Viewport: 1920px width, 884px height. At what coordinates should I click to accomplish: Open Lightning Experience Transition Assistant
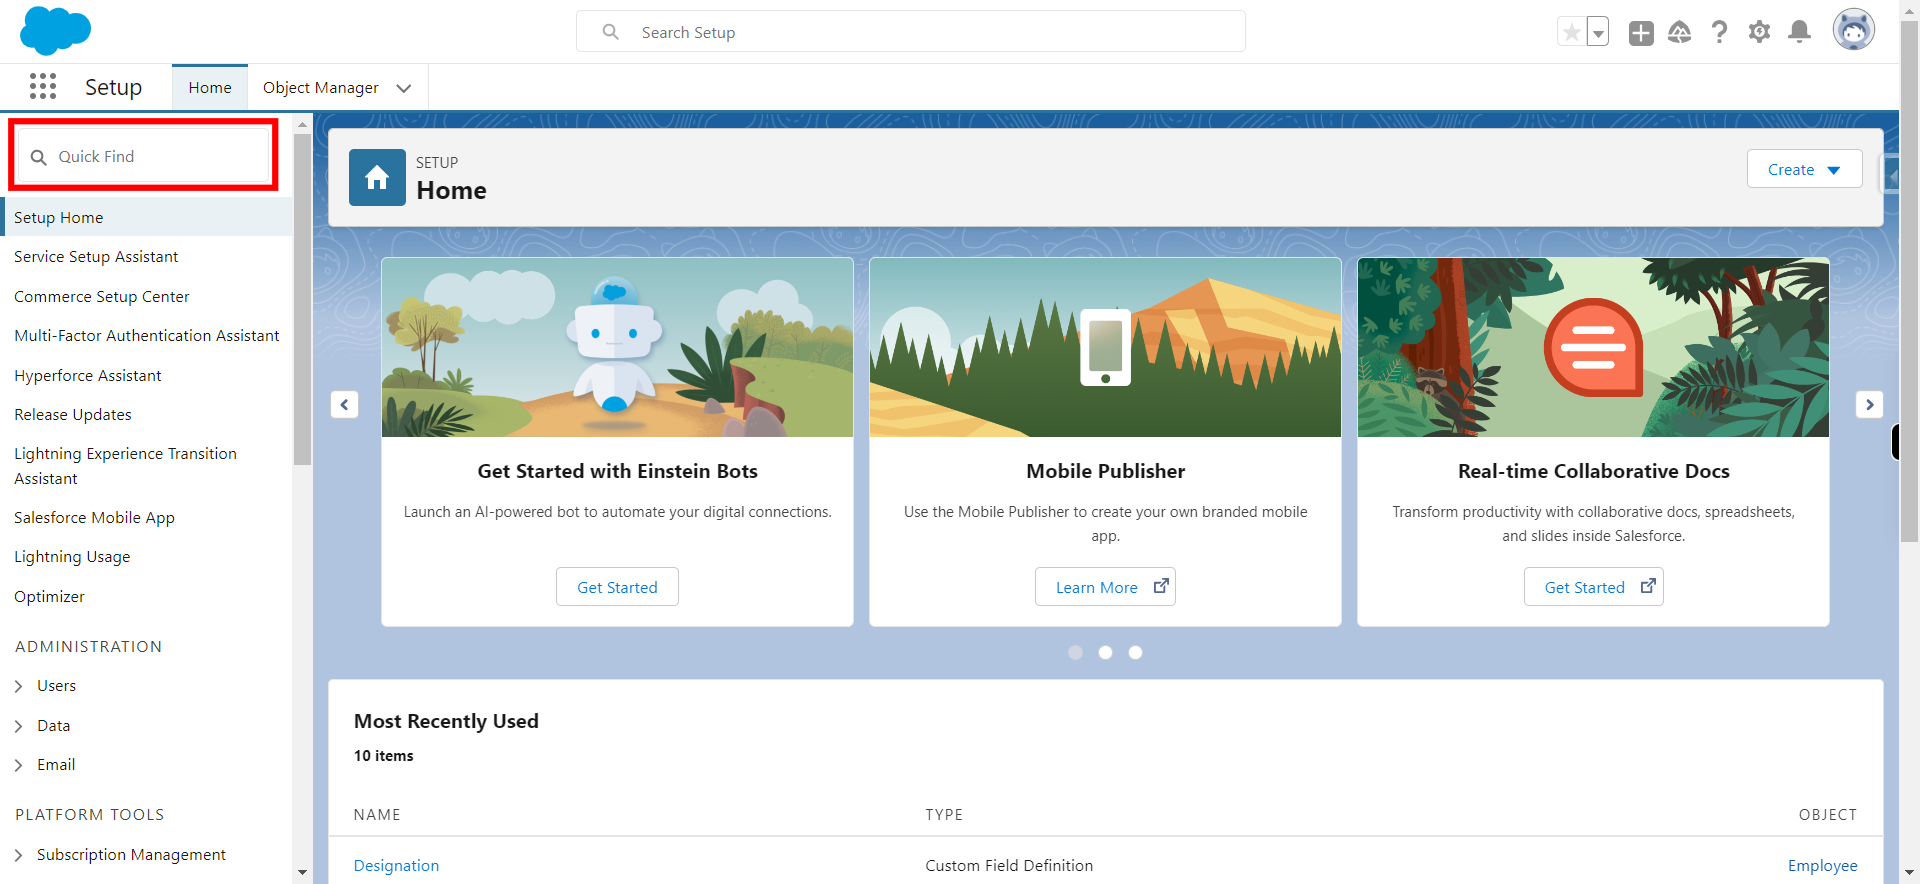126,466
